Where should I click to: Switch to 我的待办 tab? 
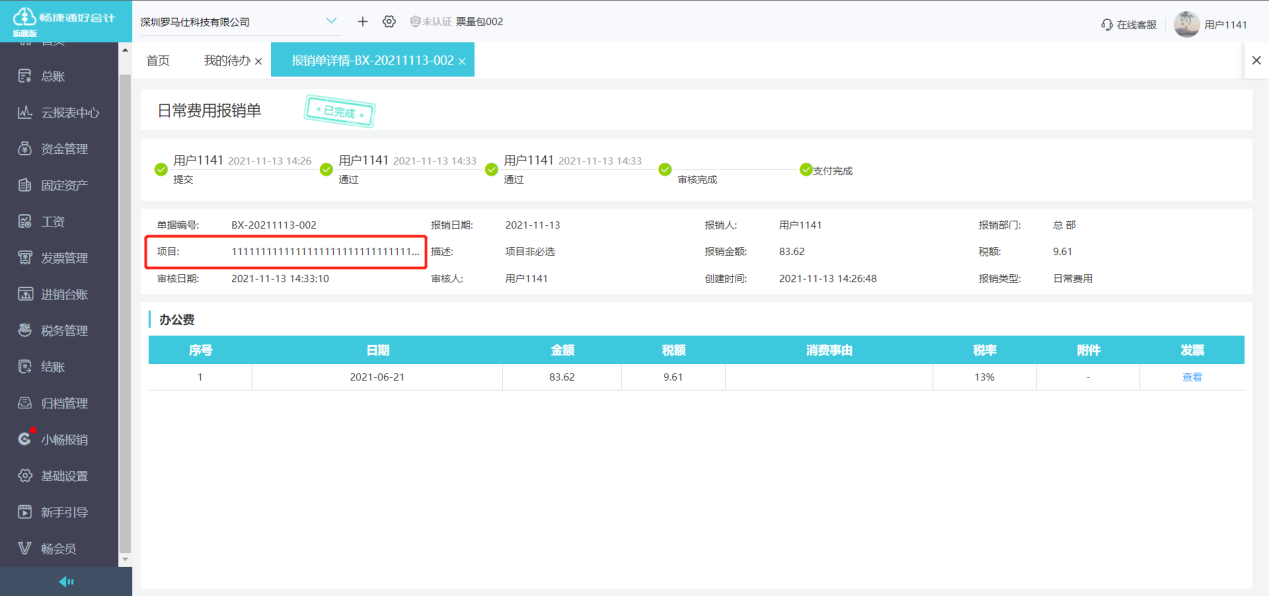point(227,61)
